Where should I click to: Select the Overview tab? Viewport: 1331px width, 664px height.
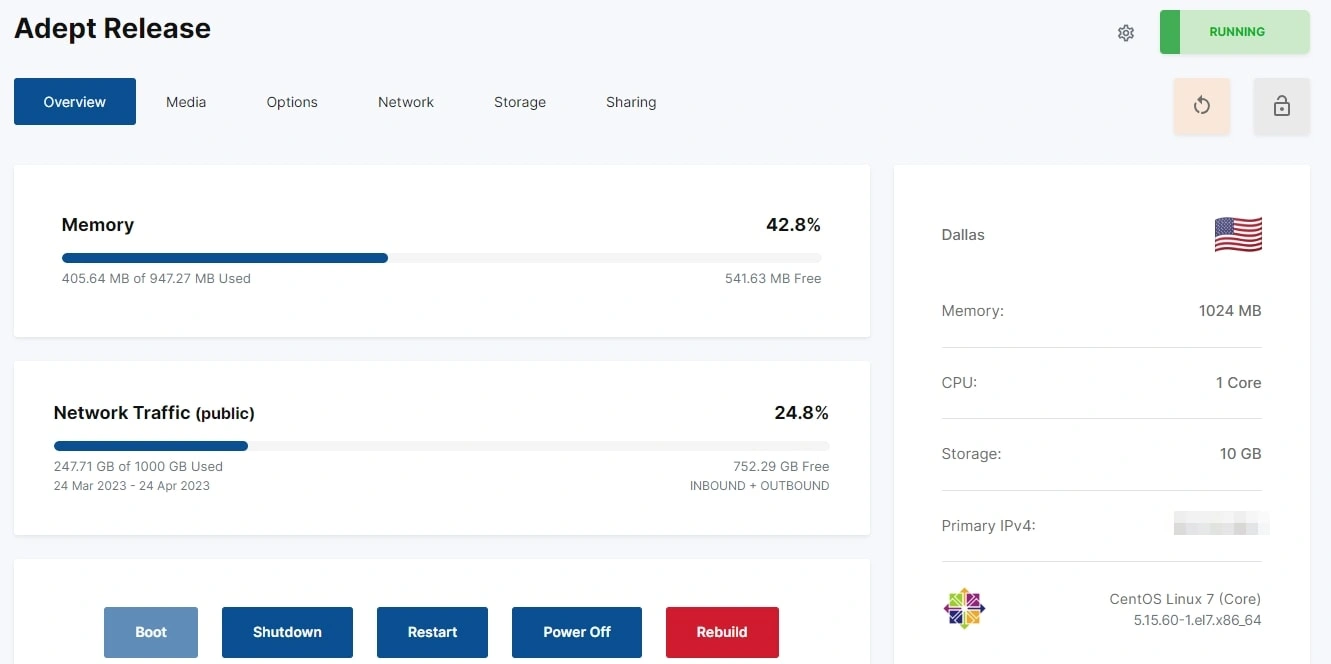(x=75, y=102)
